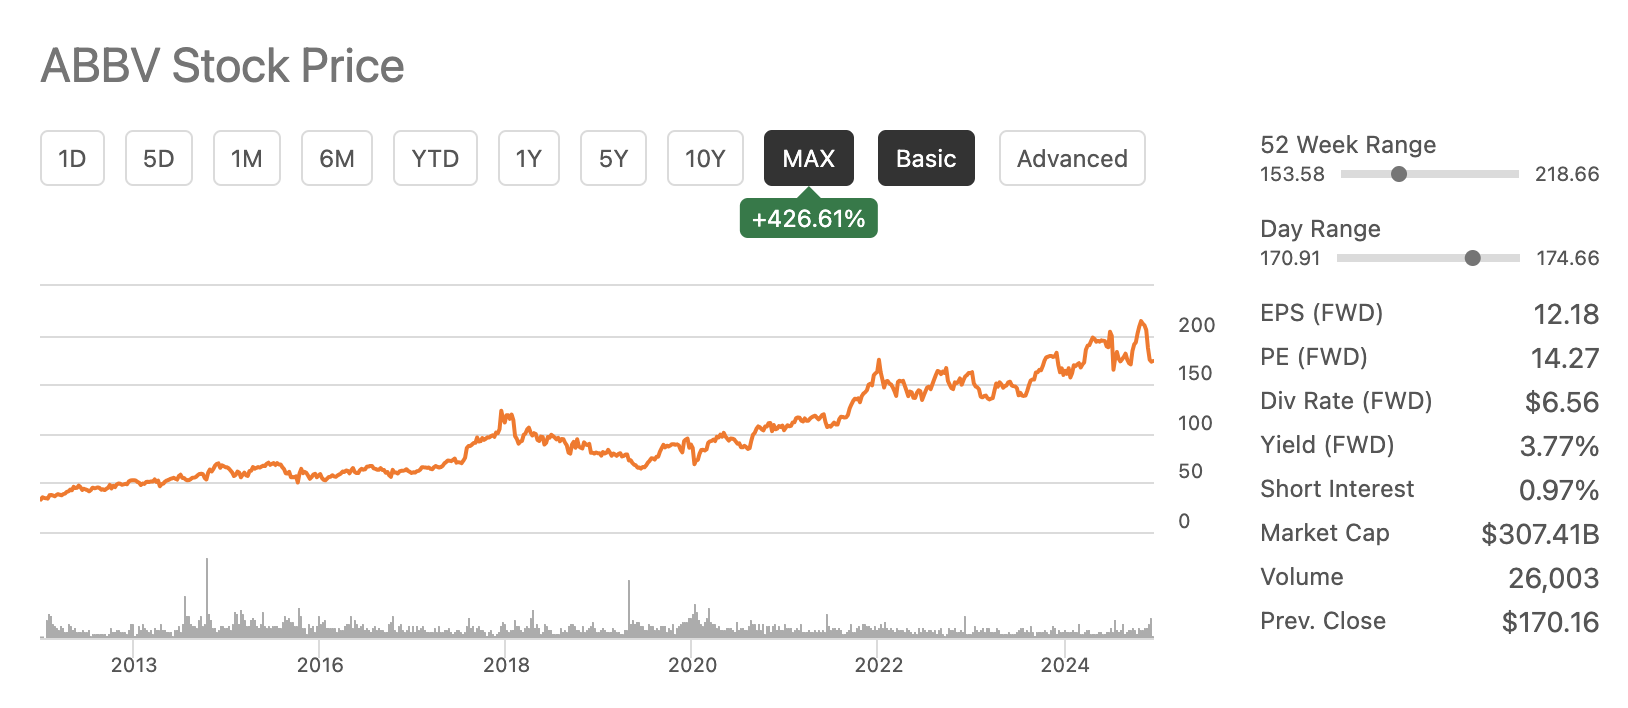
Task: Open the 5Y price chart
Action: pyautogui.click(x=612, y=157)
